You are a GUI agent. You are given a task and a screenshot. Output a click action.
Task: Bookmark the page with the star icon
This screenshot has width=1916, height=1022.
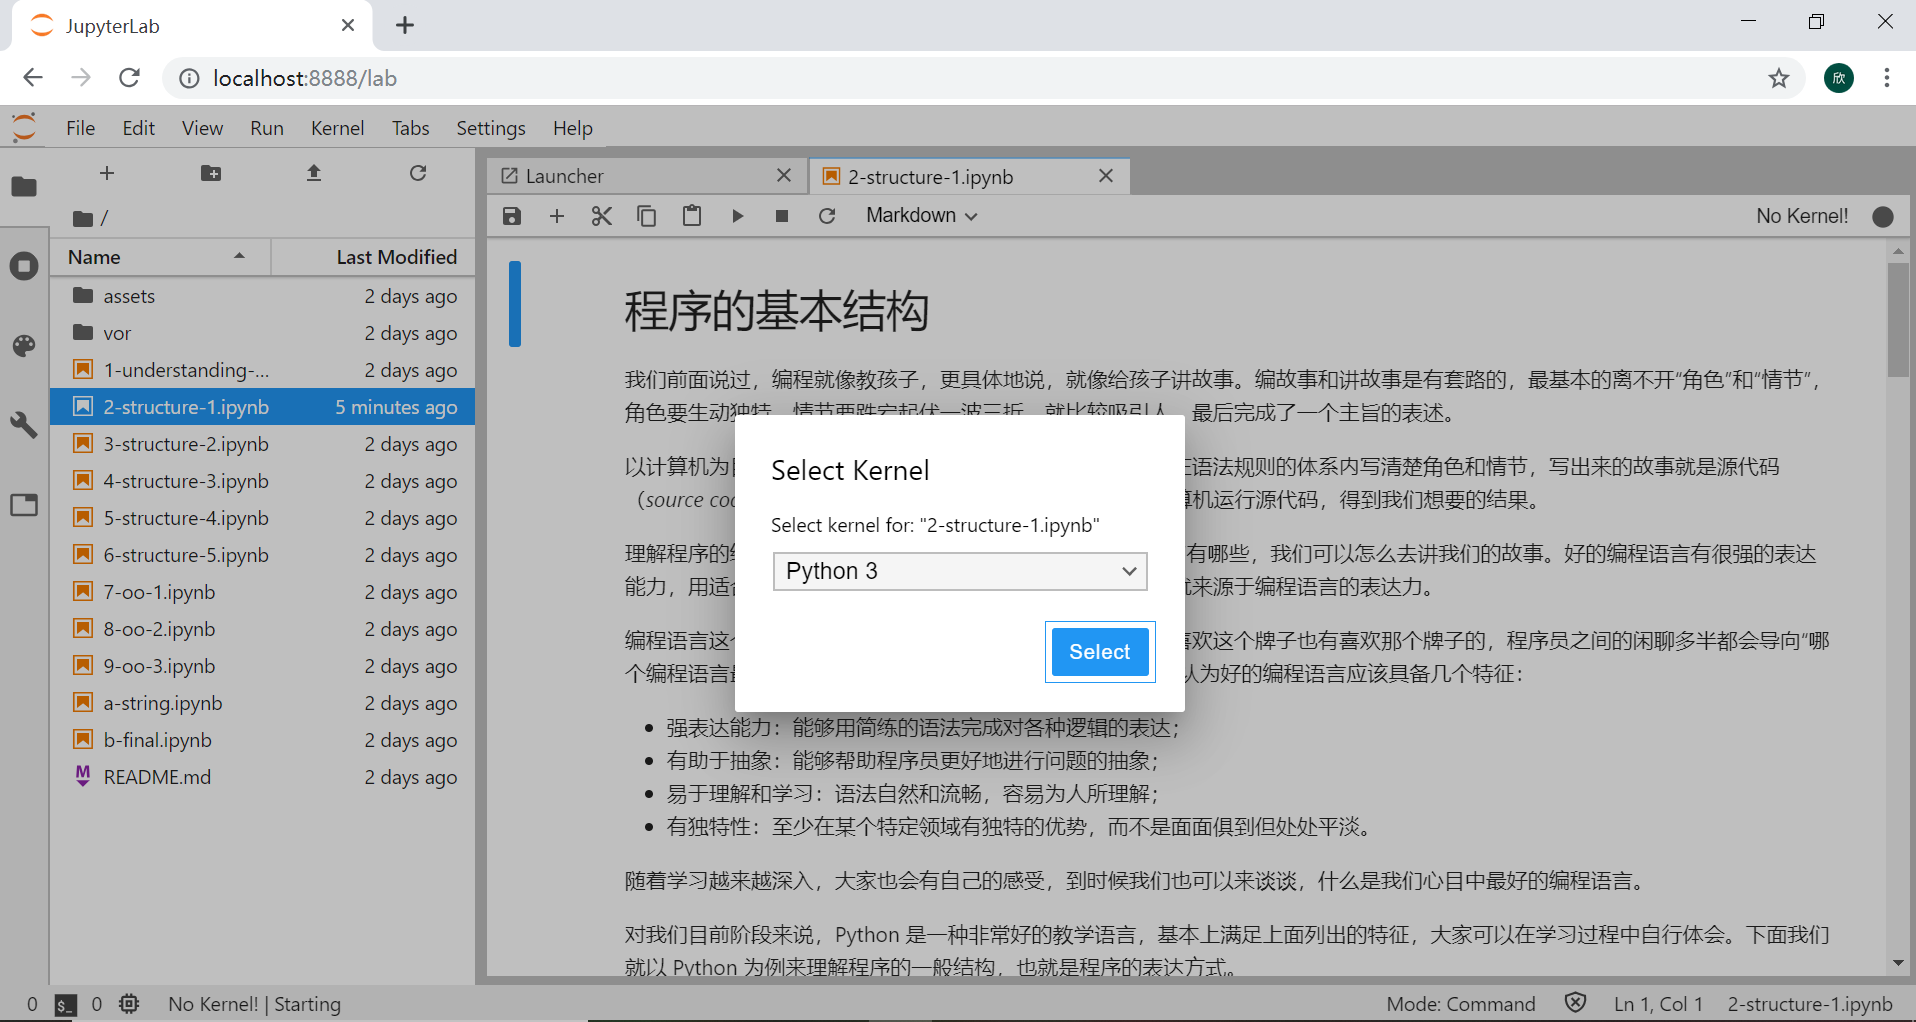[x=1779, y=77]
